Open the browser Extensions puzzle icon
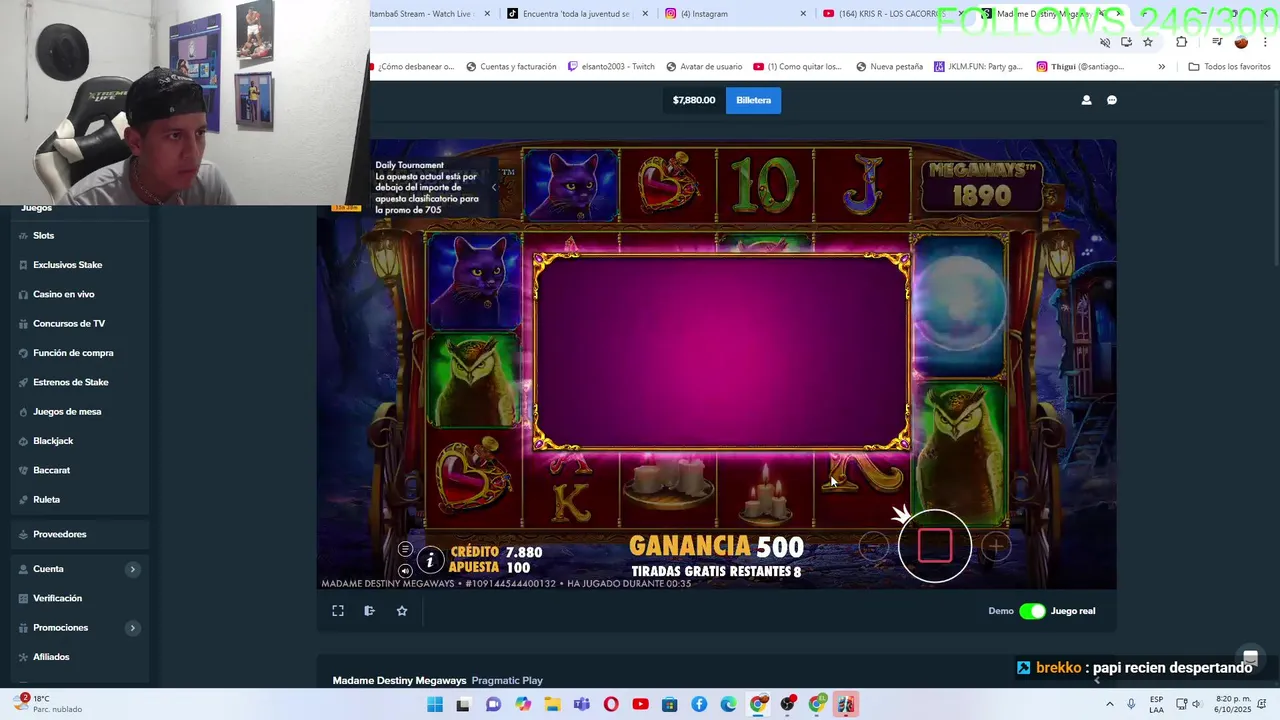 pos(1182,42)
